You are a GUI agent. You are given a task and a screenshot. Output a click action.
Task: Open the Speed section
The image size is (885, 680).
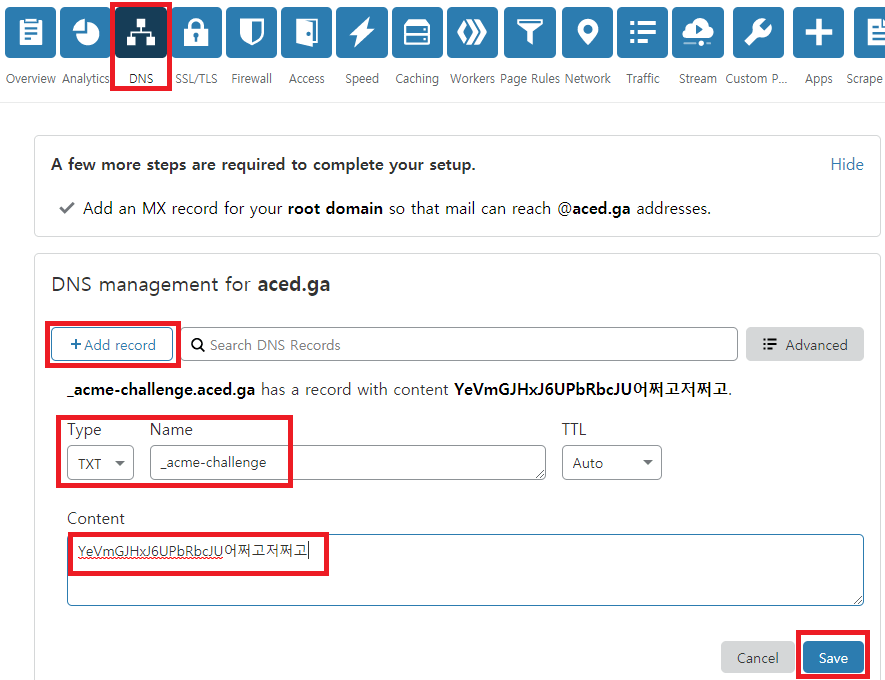(361, 33)
